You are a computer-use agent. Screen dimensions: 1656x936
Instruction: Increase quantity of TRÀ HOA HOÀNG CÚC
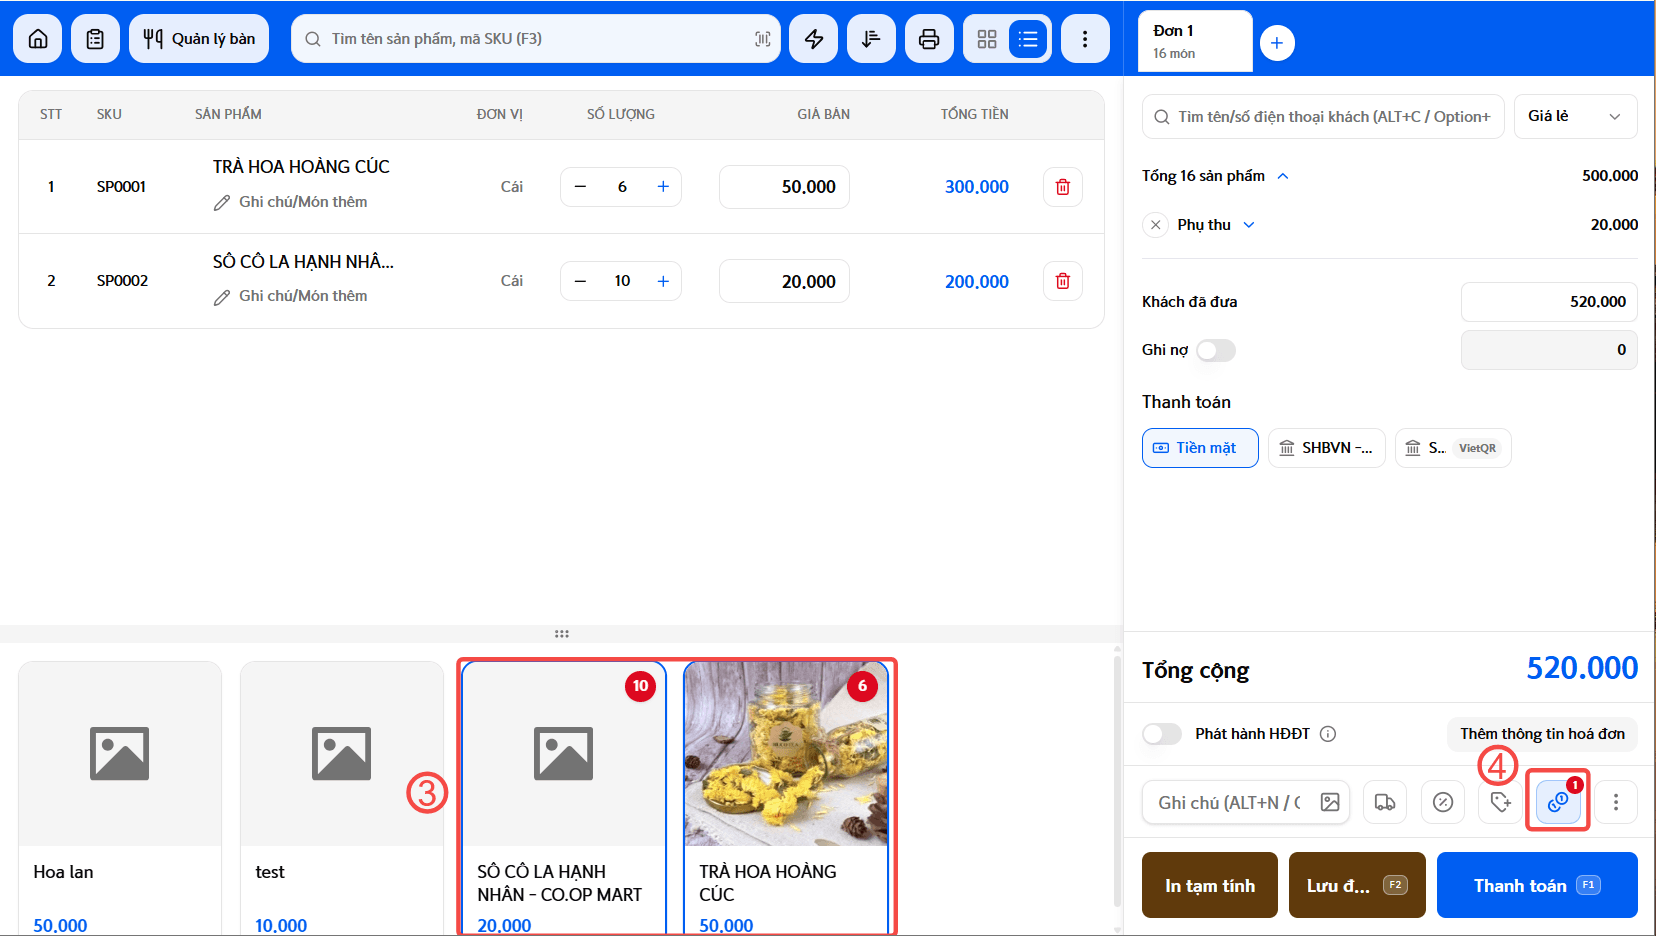point(663,187)
